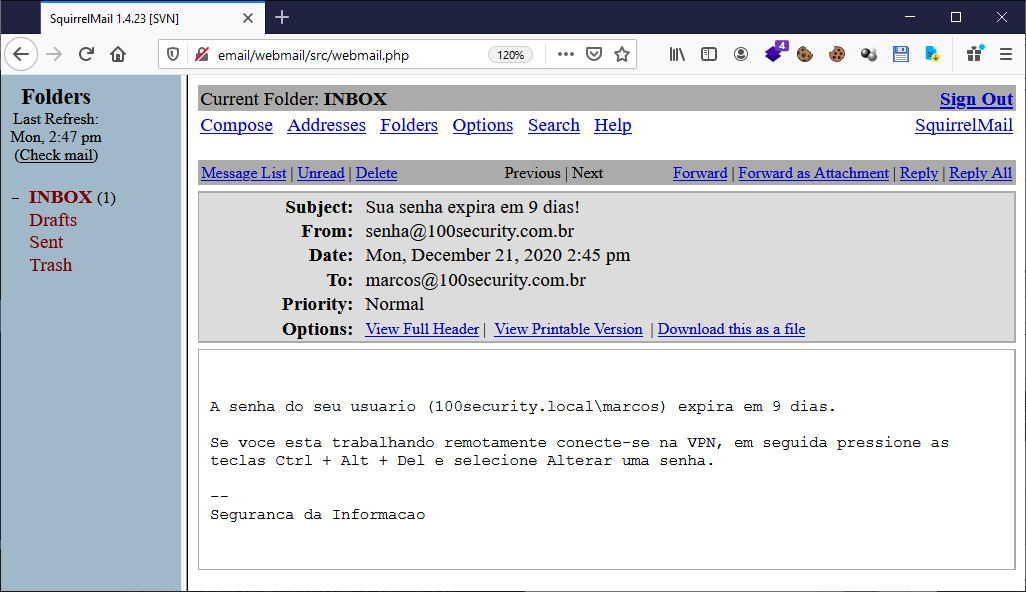Delete this message via Delete link

[376, 173]
